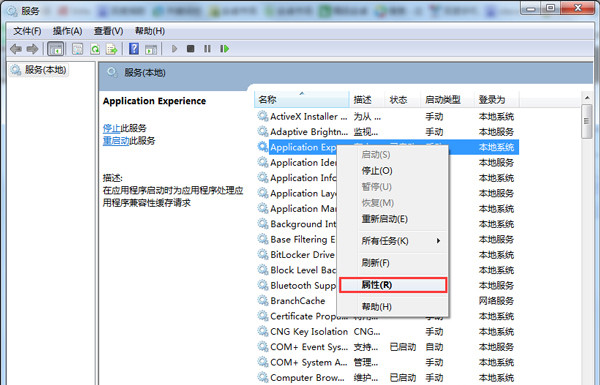Select the BranchCache service name

(x=298, y=301)
